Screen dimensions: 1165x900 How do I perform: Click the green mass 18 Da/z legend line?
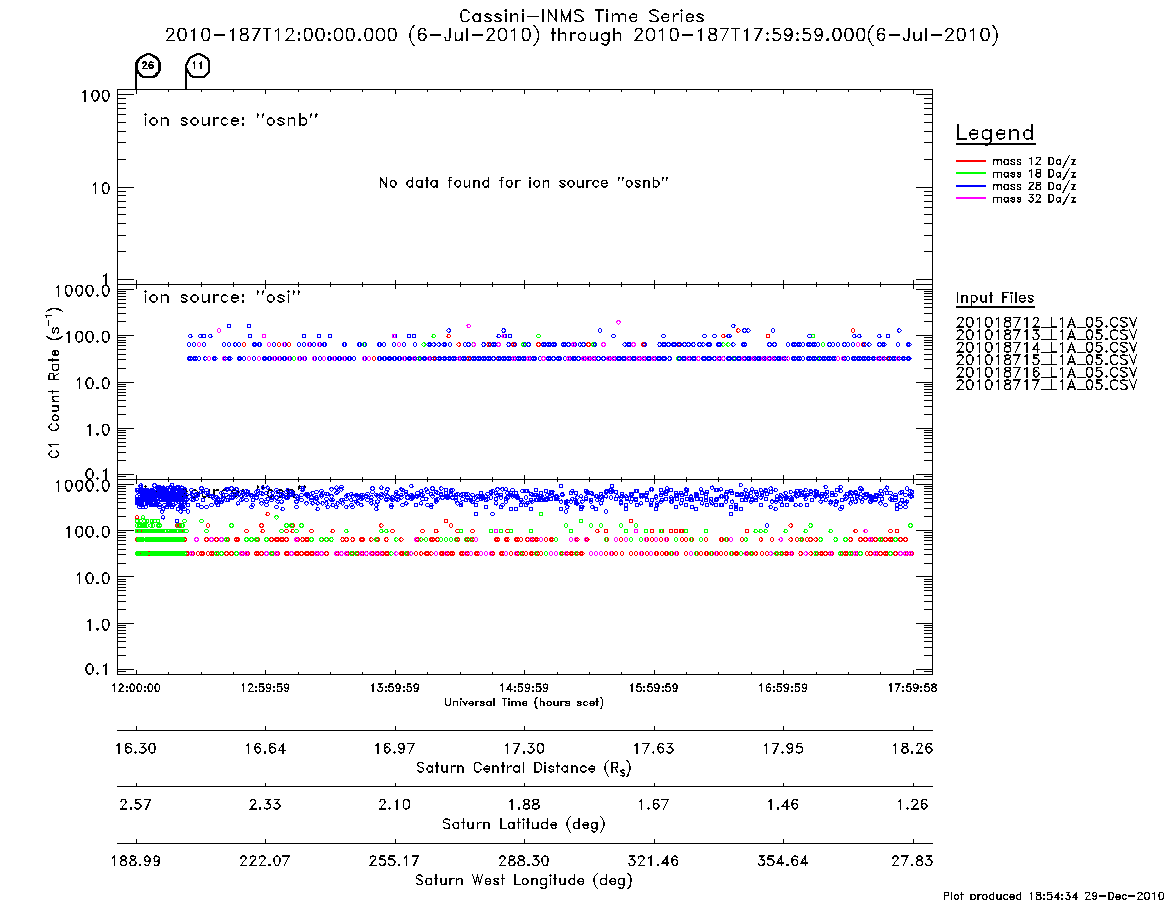coord(970,174)
